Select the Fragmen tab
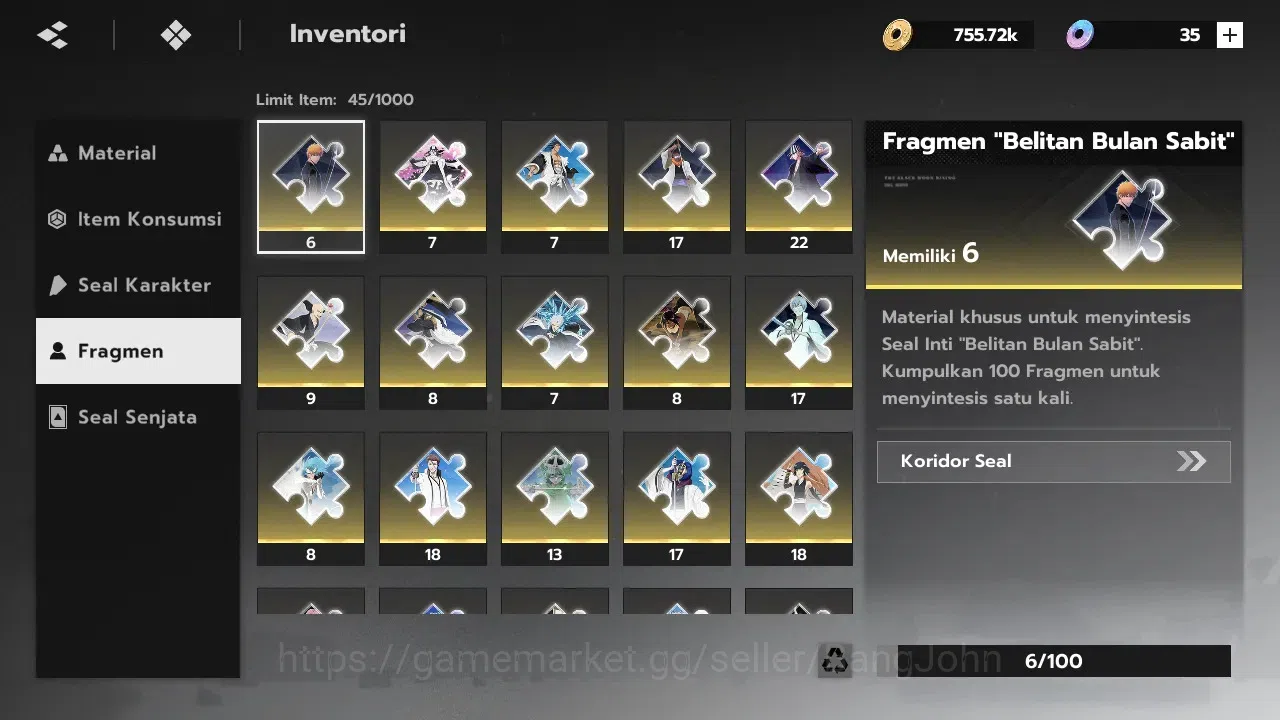Image resolution: width=1280 pixels, height=720 pixels. (138, 351)
